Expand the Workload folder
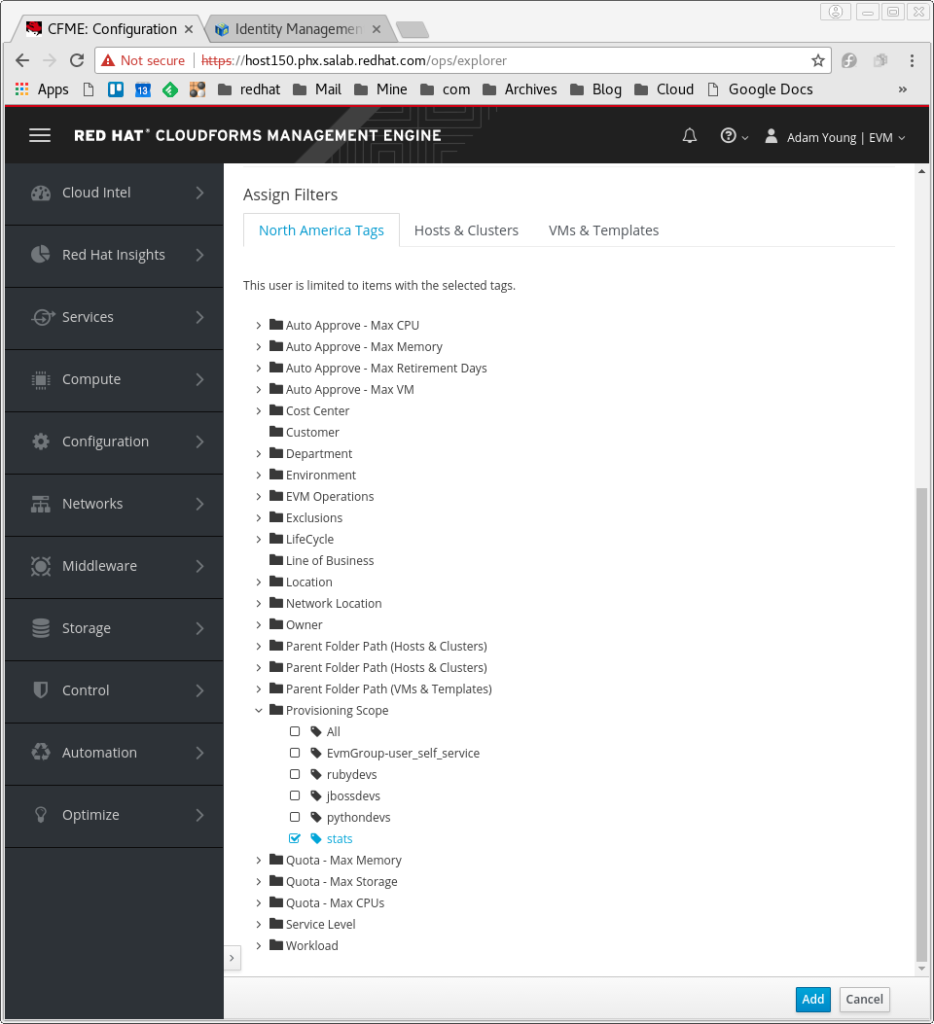The image size is (934, 1024). click(x=259, y=946)
